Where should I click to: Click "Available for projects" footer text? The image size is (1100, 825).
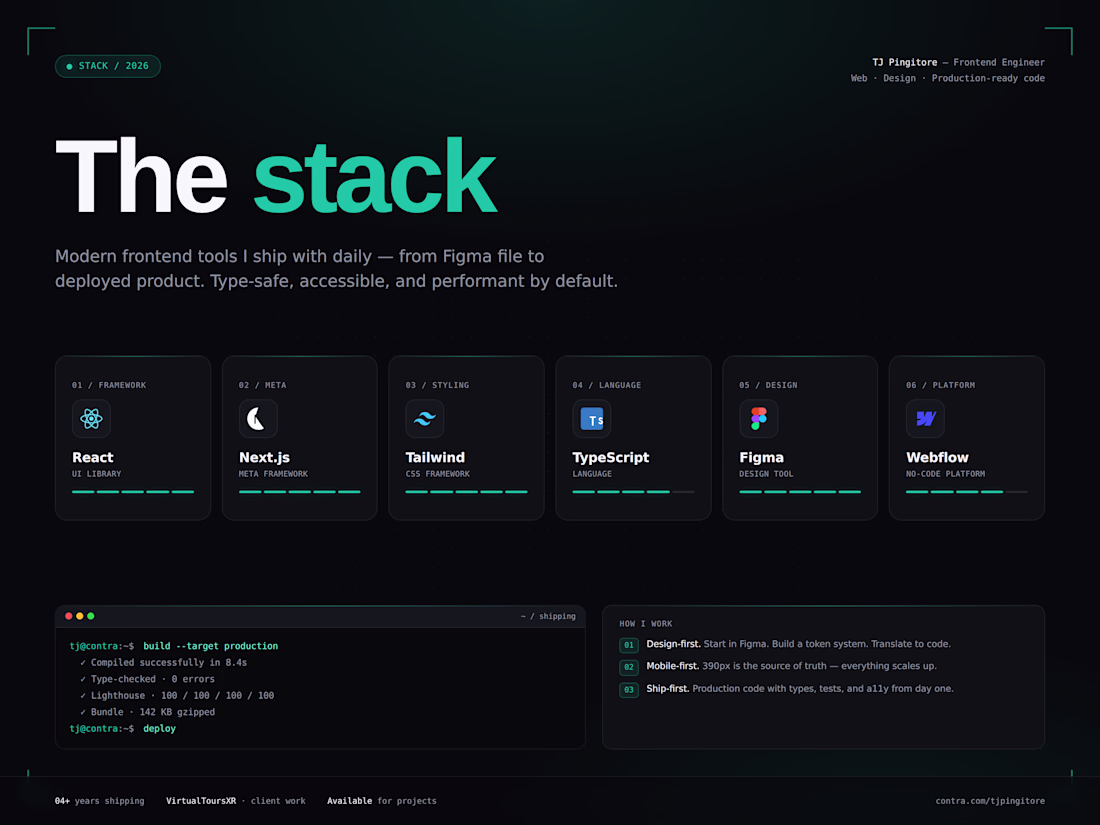coord(382,800)
